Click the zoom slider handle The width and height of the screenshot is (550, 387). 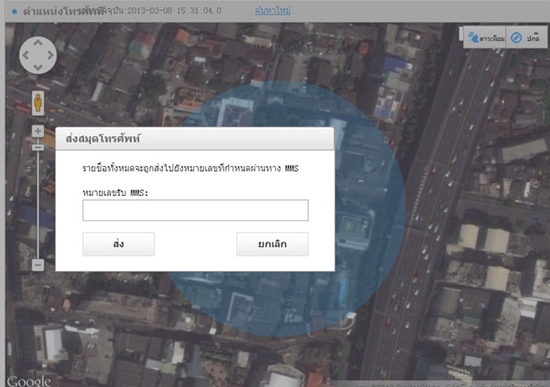pos(38,147)
